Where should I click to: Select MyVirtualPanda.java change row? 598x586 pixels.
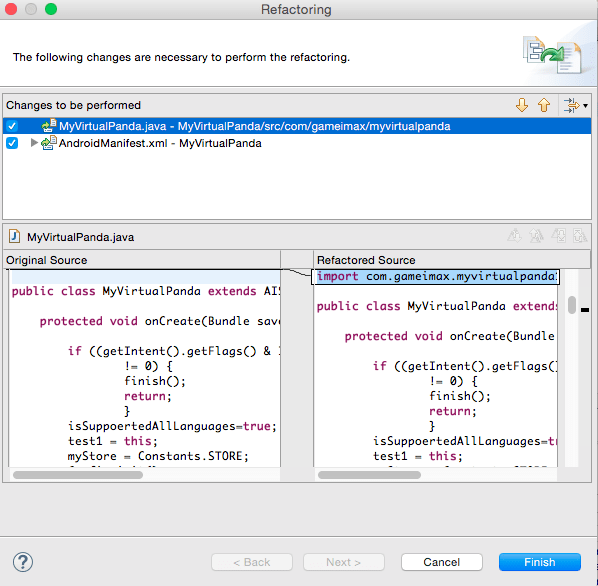[x=297, y=126]
